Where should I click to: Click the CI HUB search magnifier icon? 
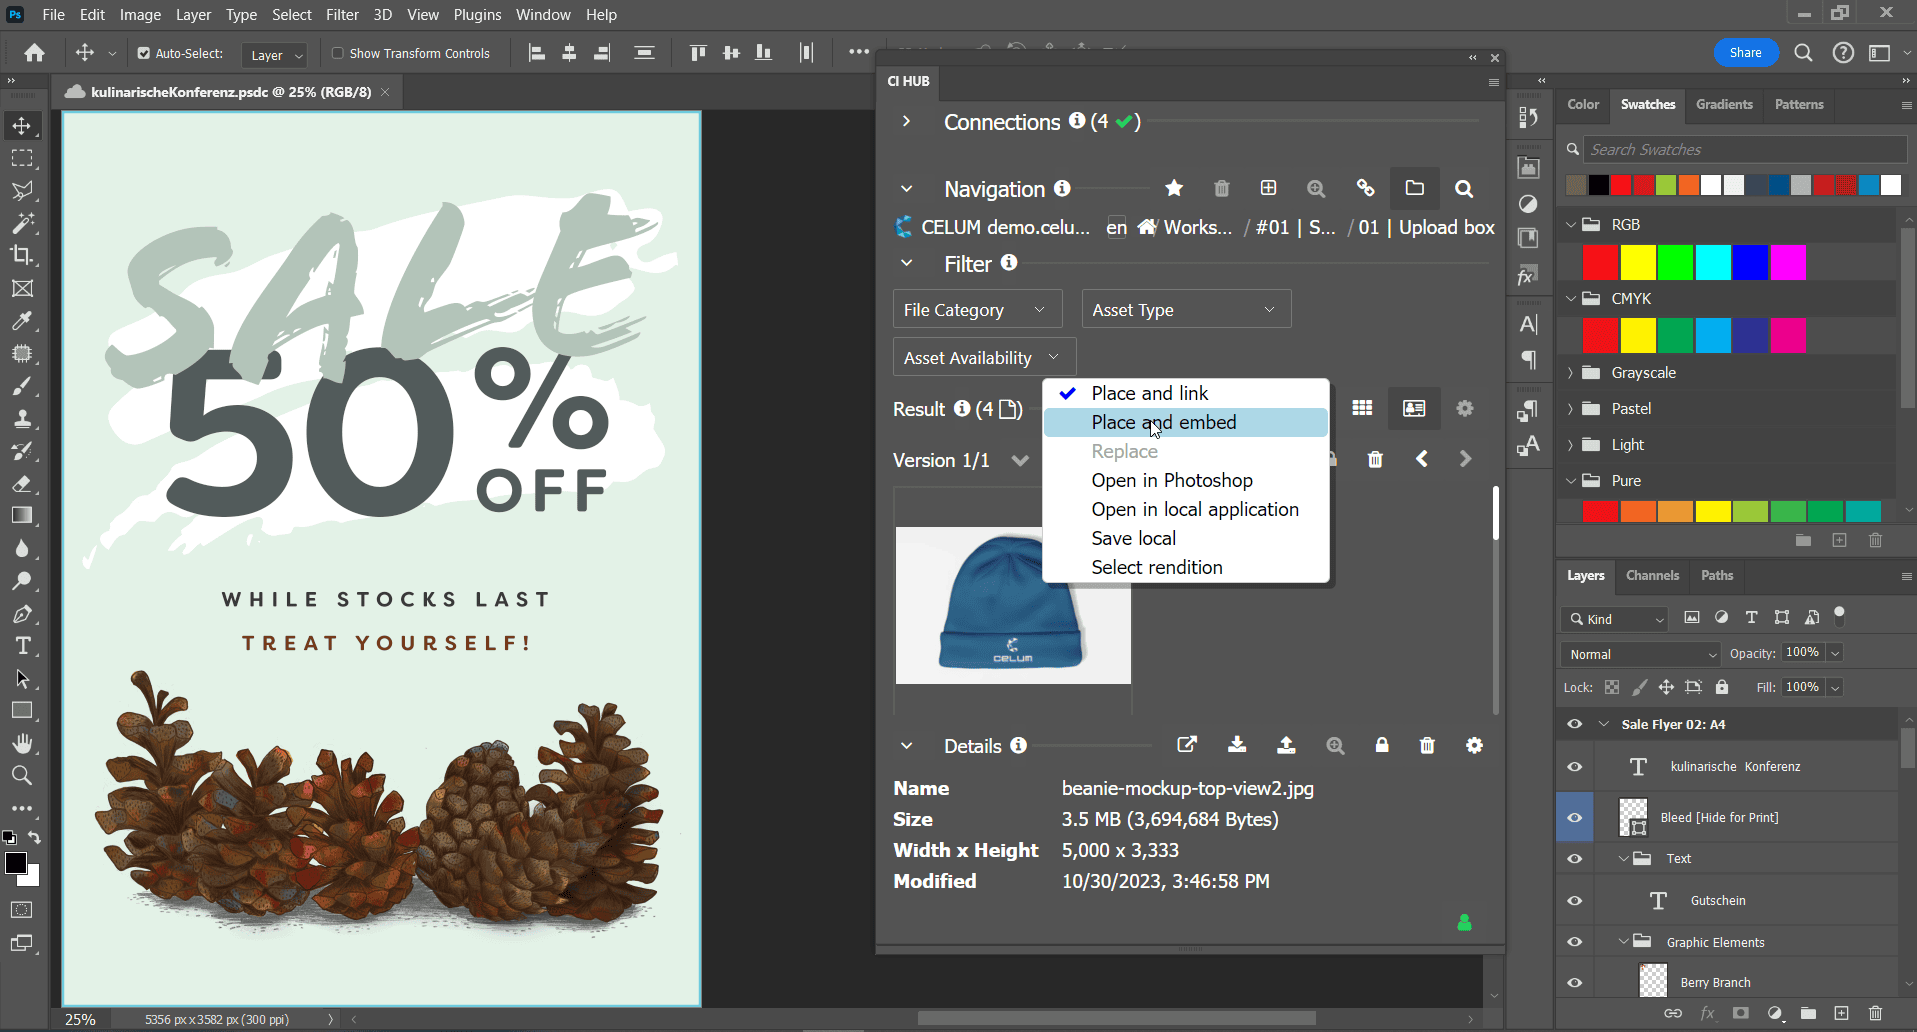[x=1464, y=189]
